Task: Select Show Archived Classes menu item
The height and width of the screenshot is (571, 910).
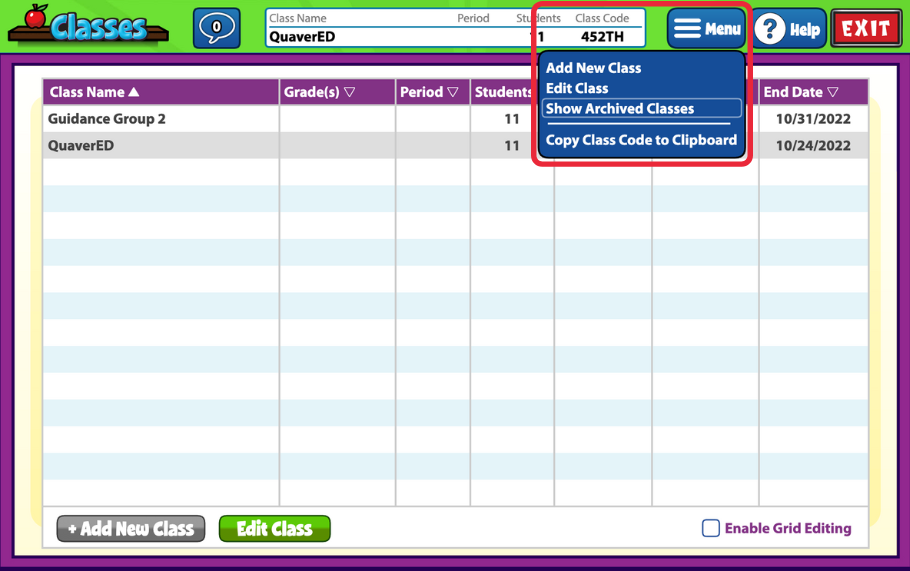Action: coord(641,109)
